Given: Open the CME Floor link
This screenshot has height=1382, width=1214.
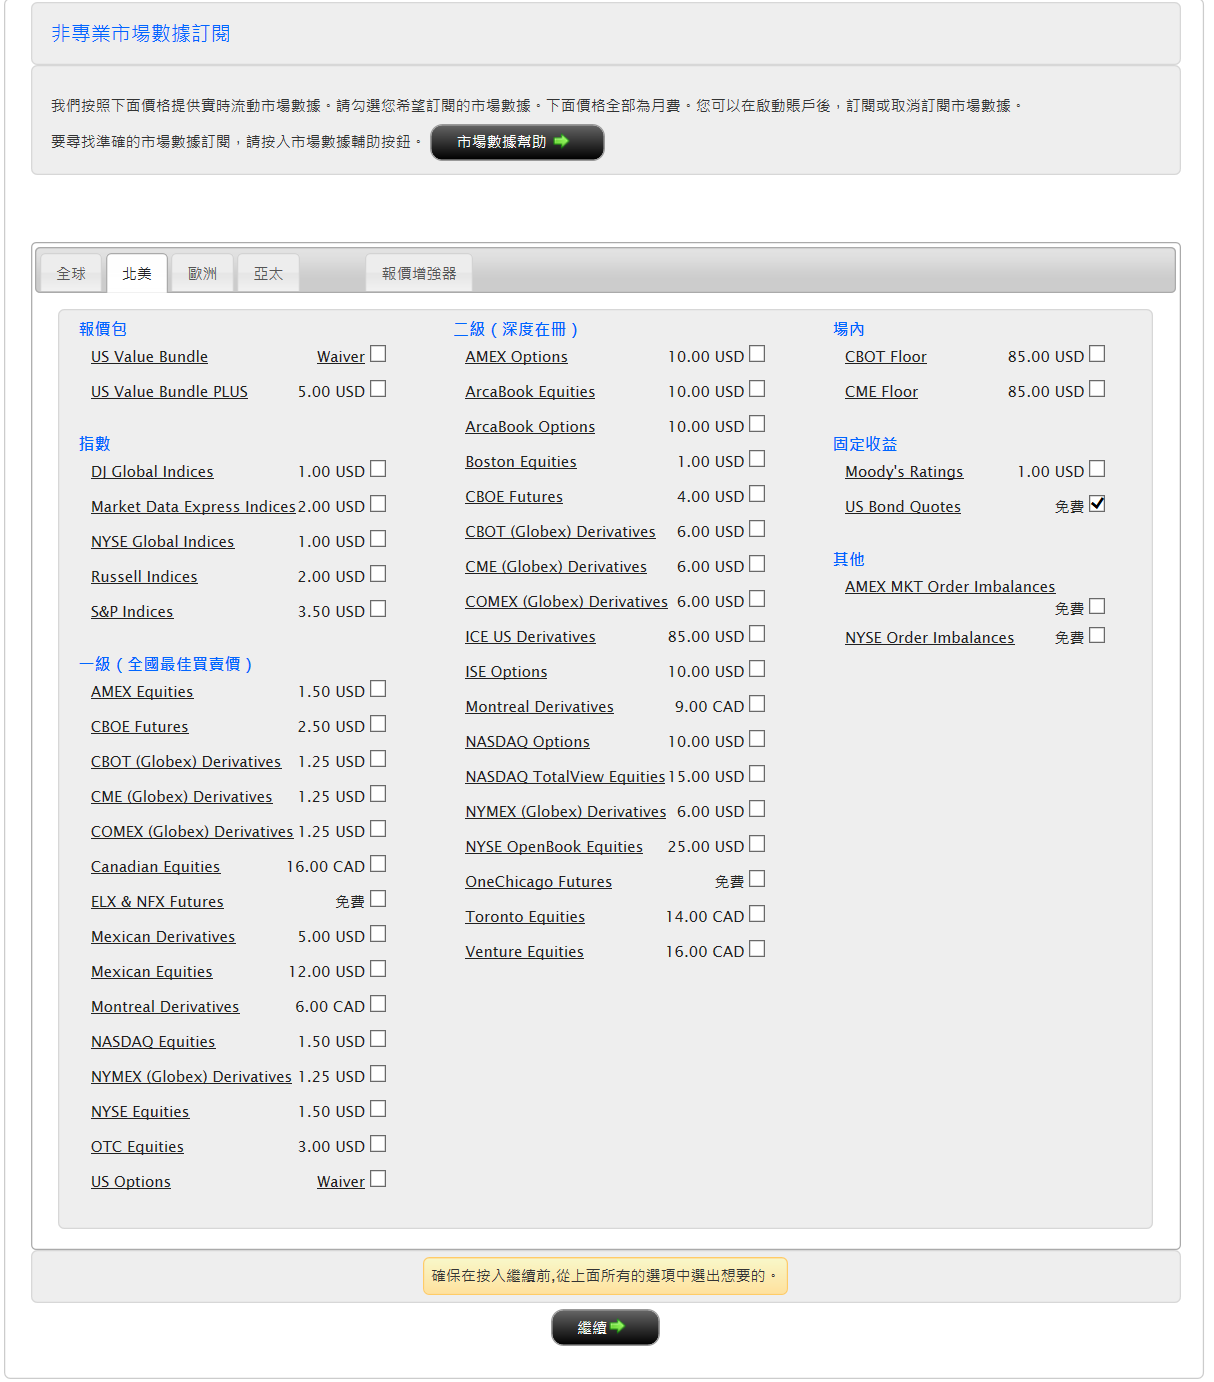Looking at the screenshot, I should [x=881, y=392].
